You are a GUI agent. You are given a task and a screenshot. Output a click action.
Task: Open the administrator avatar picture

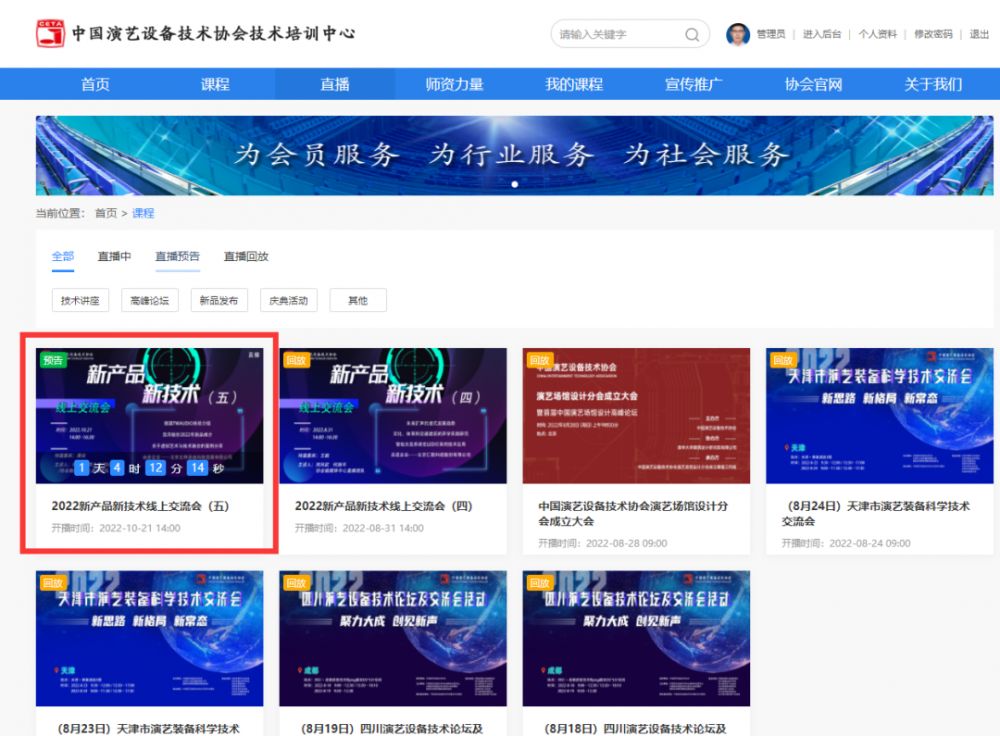click(x=738, y=34)
